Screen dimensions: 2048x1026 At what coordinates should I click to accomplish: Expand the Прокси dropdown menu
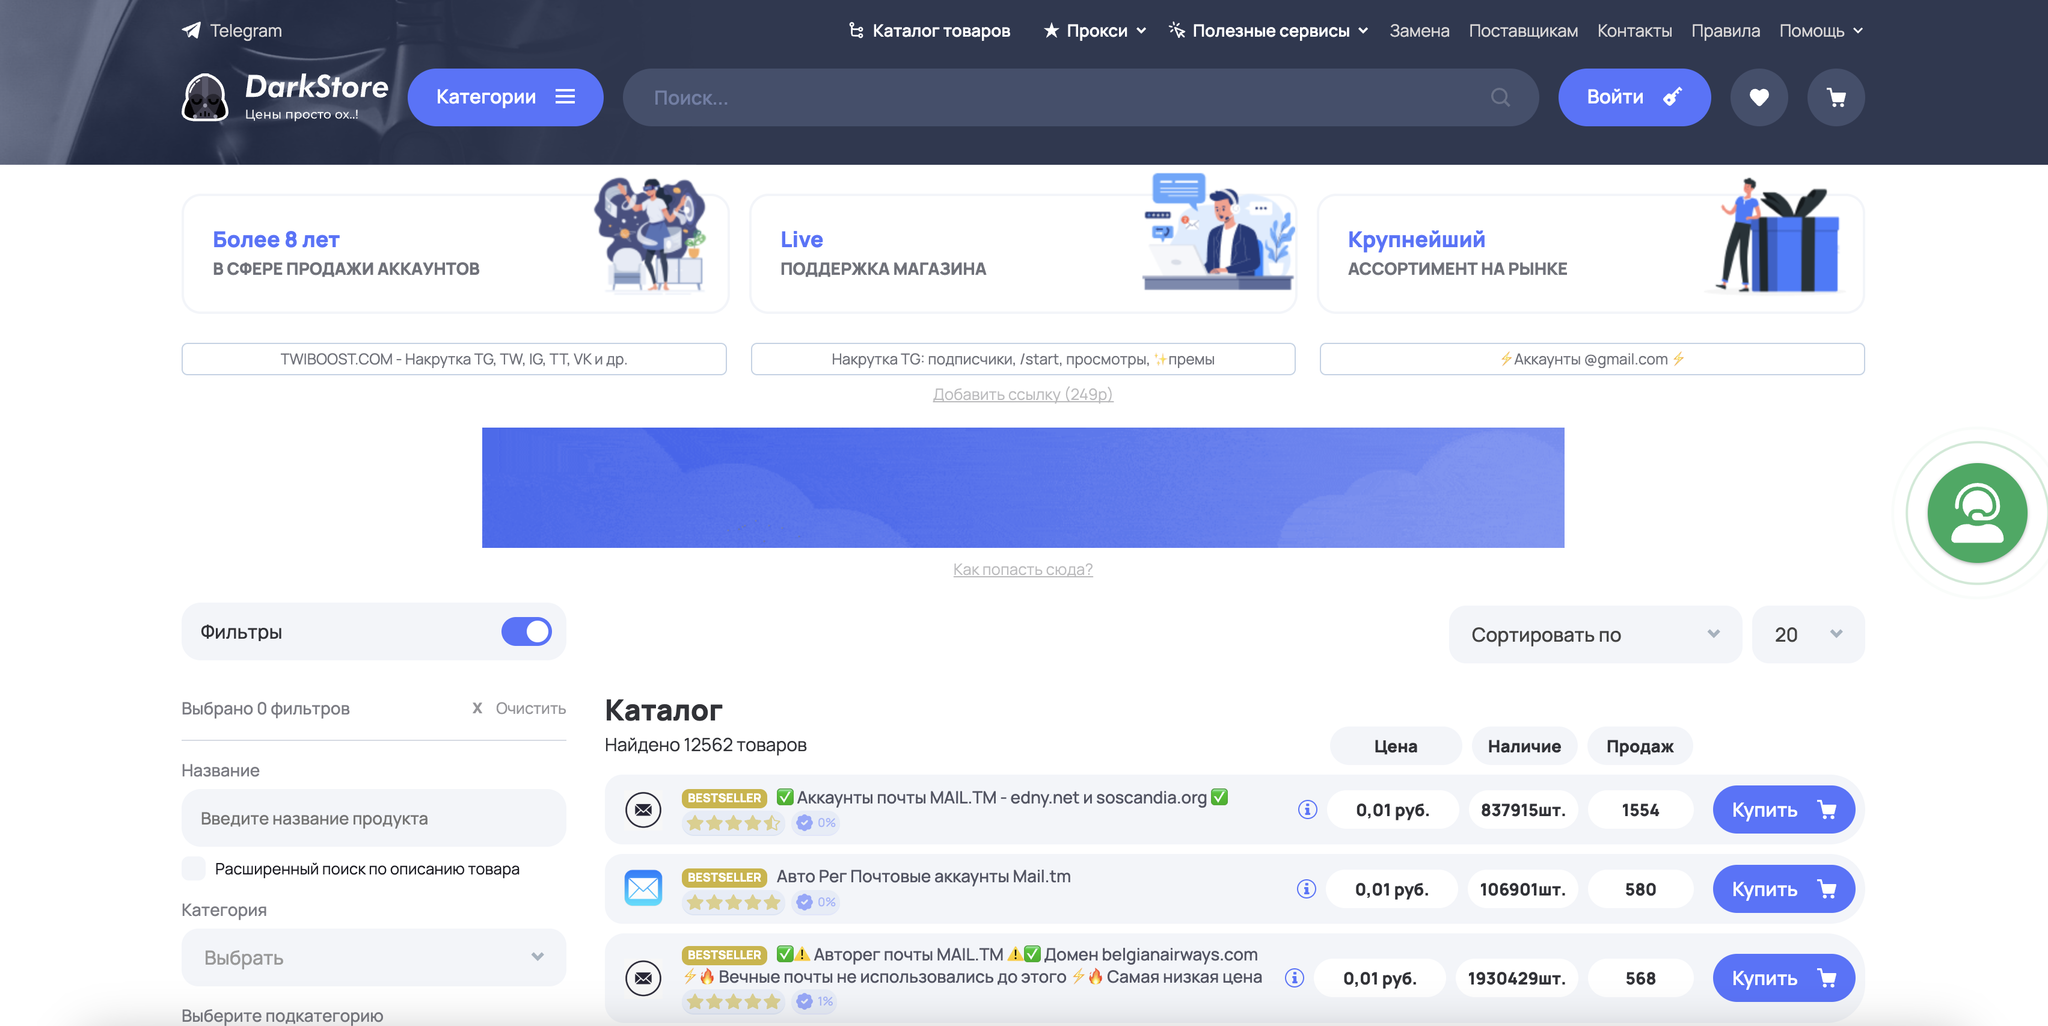(1095, 31)
